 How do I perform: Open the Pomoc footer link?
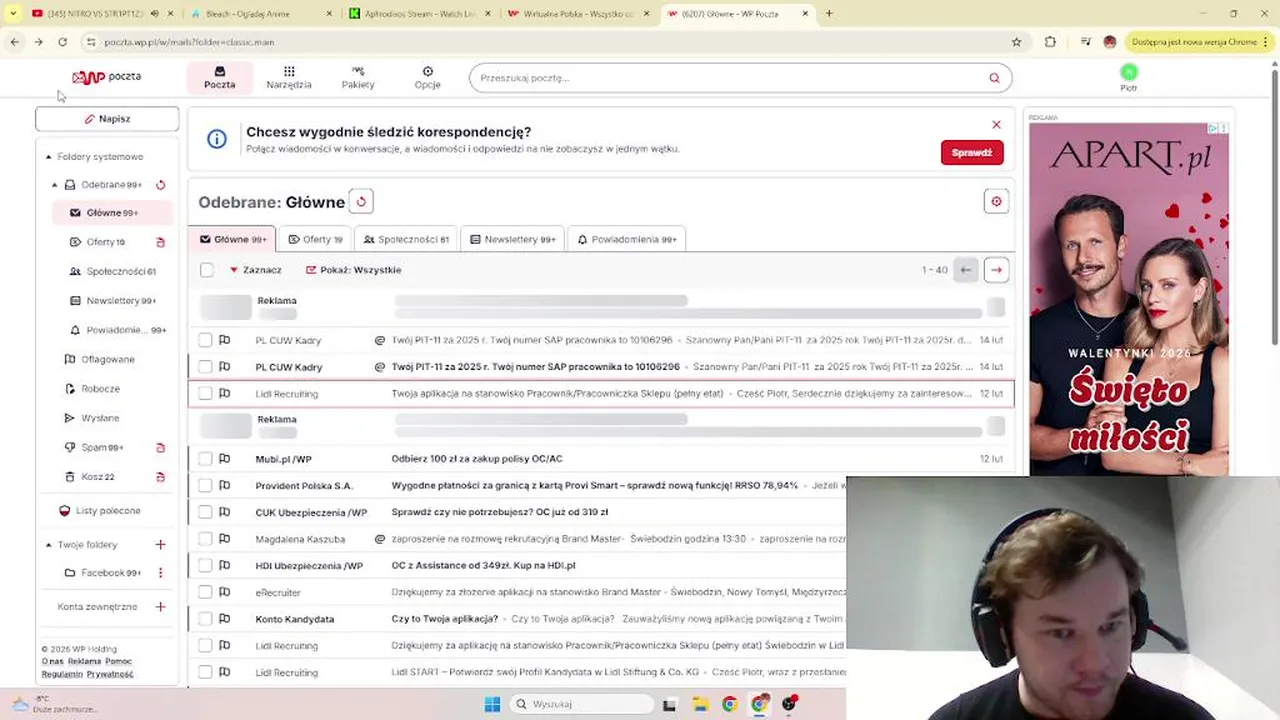pos(118,661)
